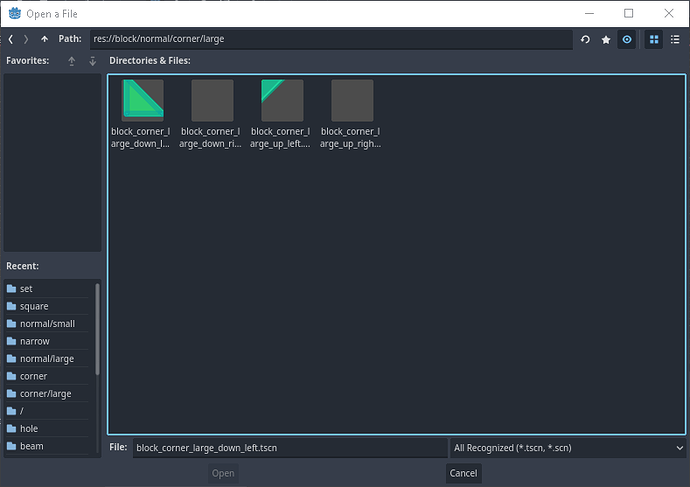Screen dimensions: 690x487
Task: Click the Open button
Action: (x=223, y=473)
